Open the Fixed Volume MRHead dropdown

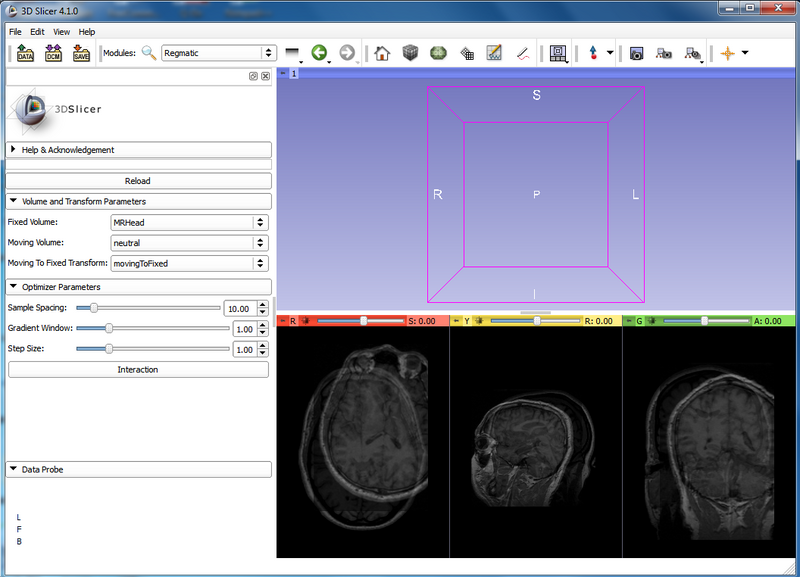click(x=189, y=222)
